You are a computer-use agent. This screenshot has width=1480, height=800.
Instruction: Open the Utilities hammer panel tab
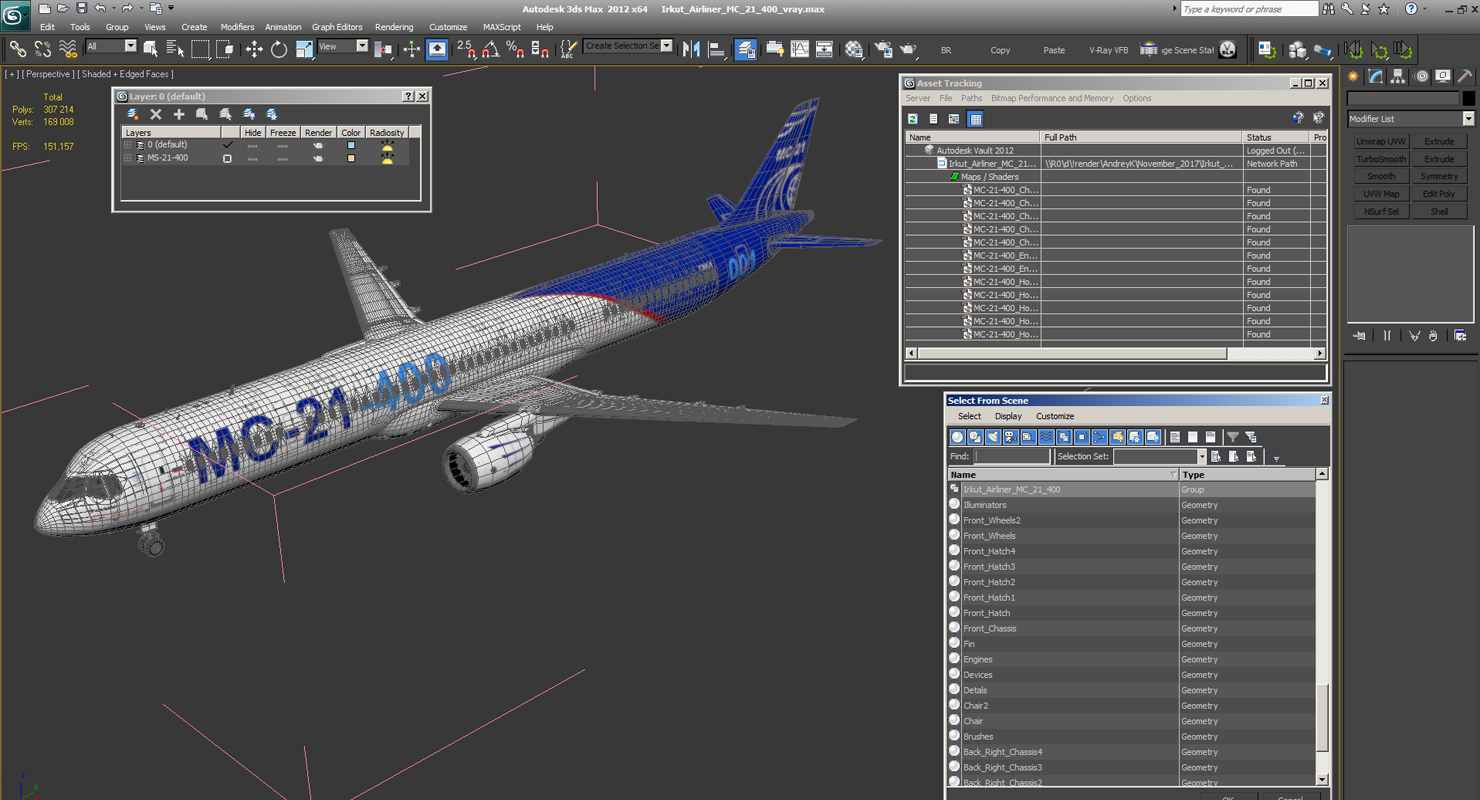pos(1465,76)
